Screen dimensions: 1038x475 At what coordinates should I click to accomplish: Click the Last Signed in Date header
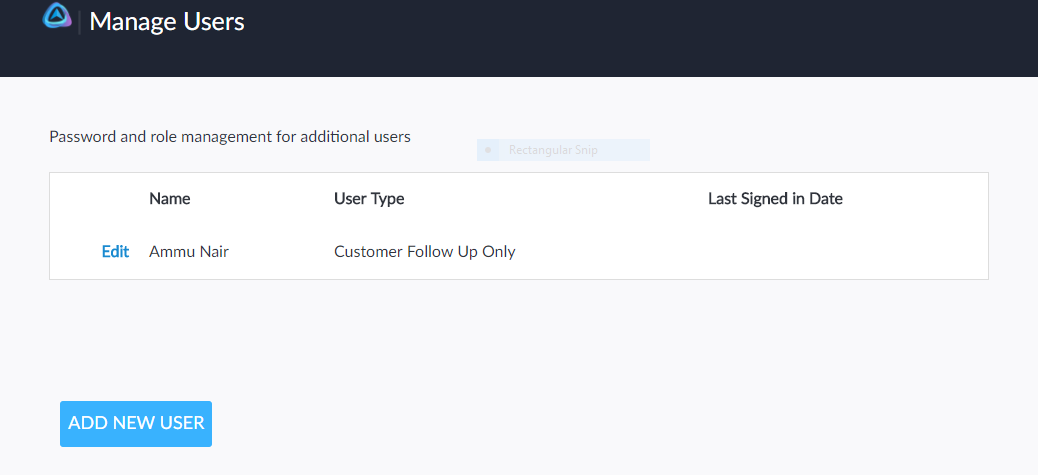click(775, 199)
